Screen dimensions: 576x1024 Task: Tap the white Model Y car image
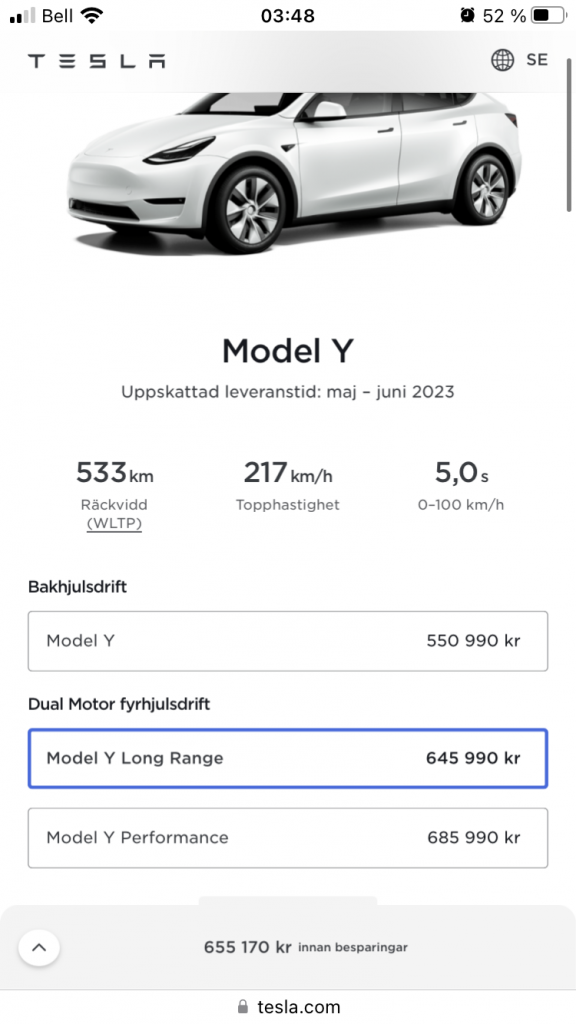pos(294,171)
